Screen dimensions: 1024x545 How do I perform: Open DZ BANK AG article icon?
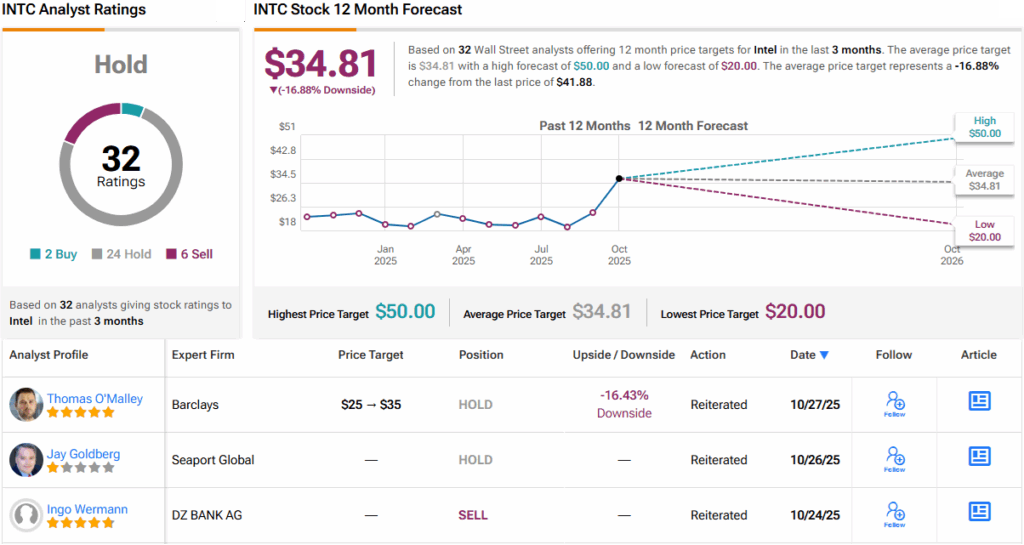point(979,511)
